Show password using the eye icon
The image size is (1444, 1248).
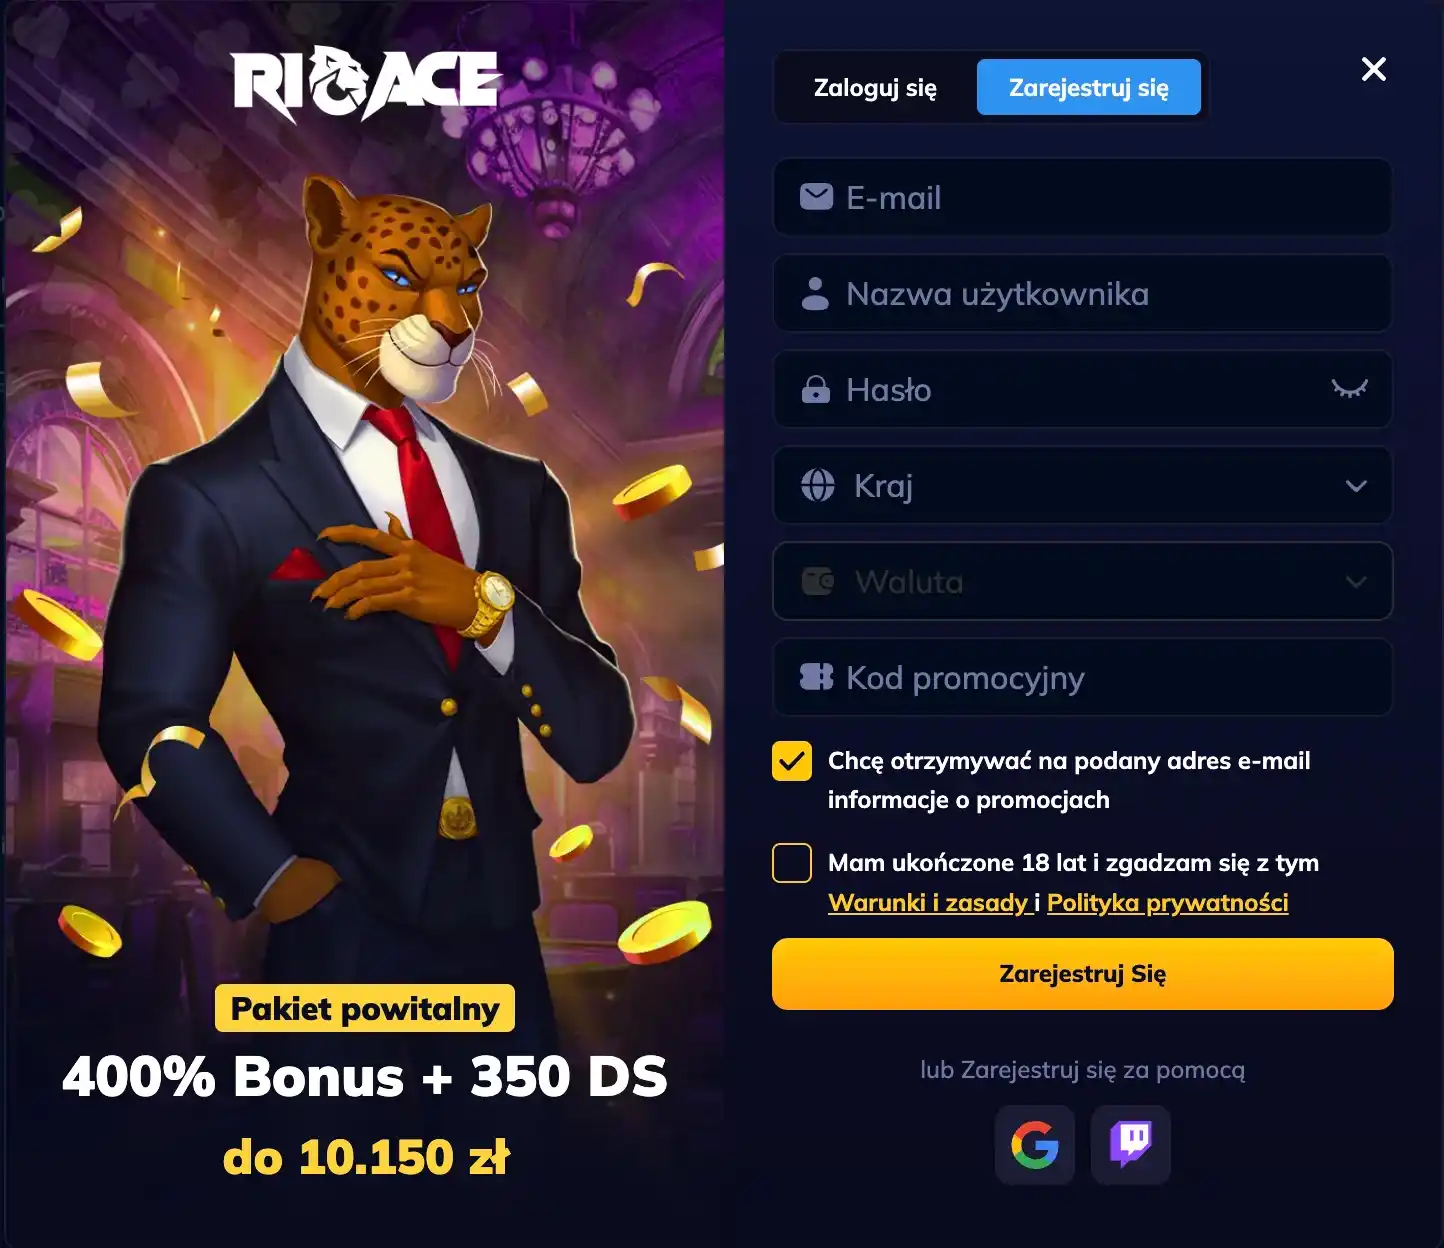(x=1349, y=388)
